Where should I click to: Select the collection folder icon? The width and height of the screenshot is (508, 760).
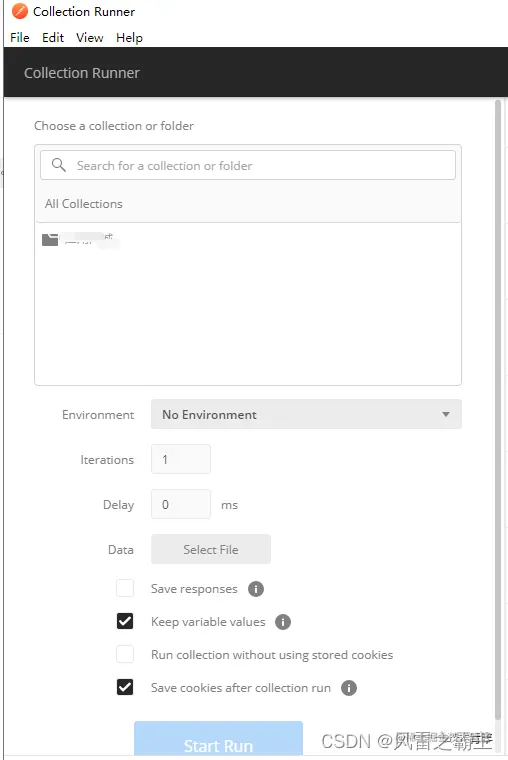pos(50,239)
